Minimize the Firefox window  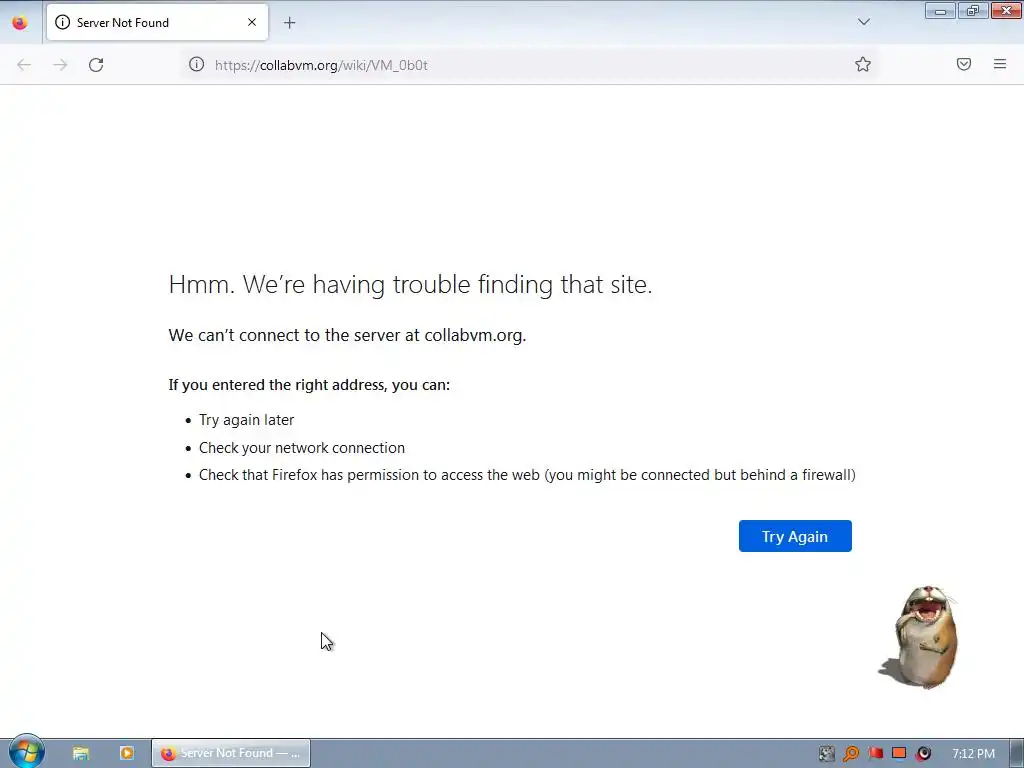click(940, 11)
